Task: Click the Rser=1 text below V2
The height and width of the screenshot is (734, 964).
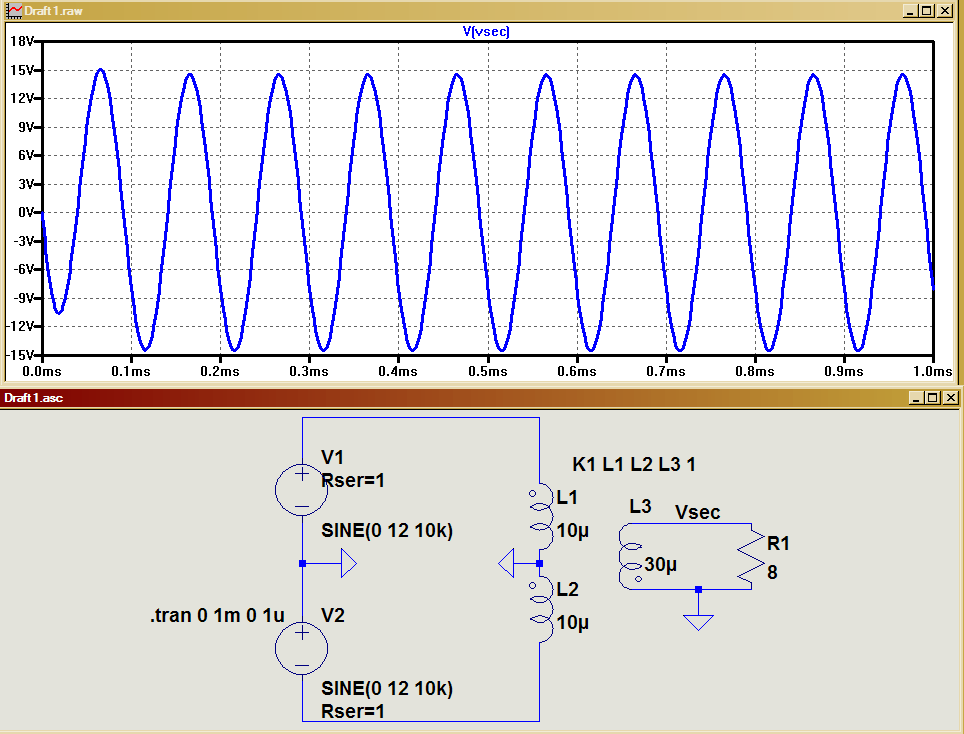Action: coord(353,711)
